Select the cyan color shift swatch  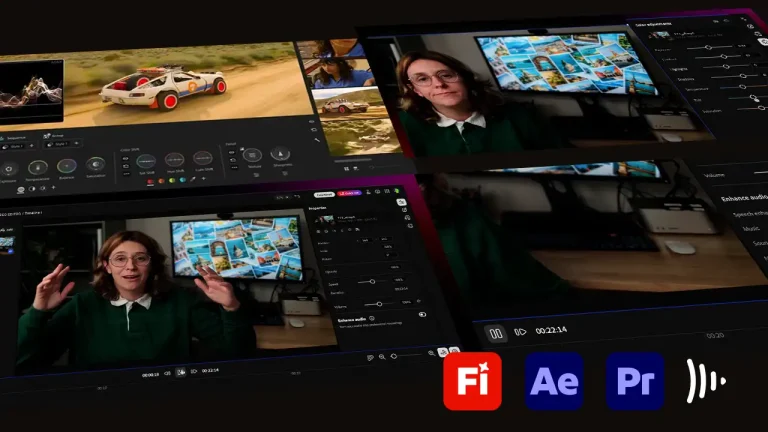click(x=183, y=180)
